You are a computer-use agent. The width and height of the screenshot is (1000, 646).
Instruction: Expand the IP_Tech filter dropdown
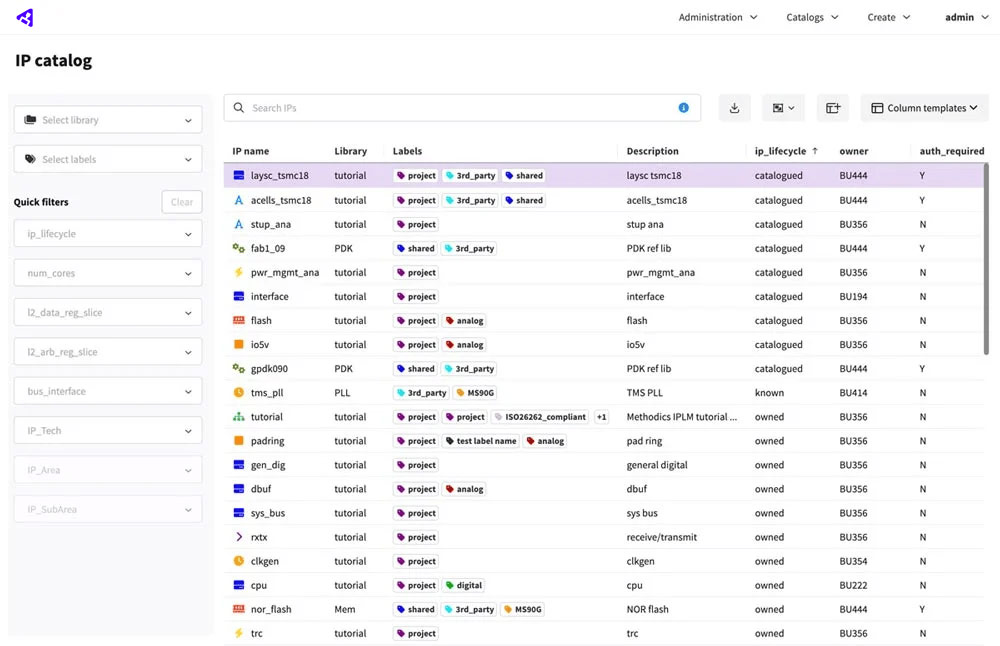[107, 430]
